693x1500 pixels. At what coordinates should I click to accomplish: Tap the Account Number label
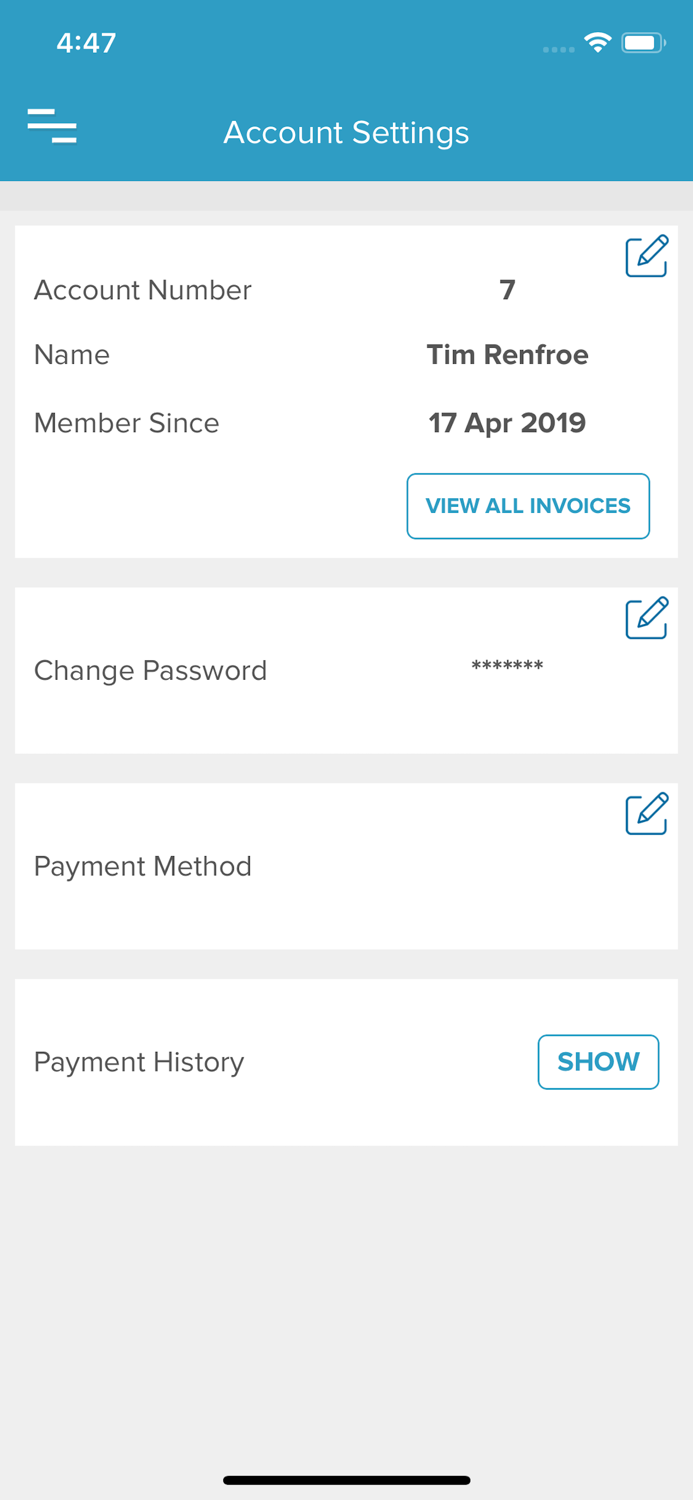tap(143, 290)
